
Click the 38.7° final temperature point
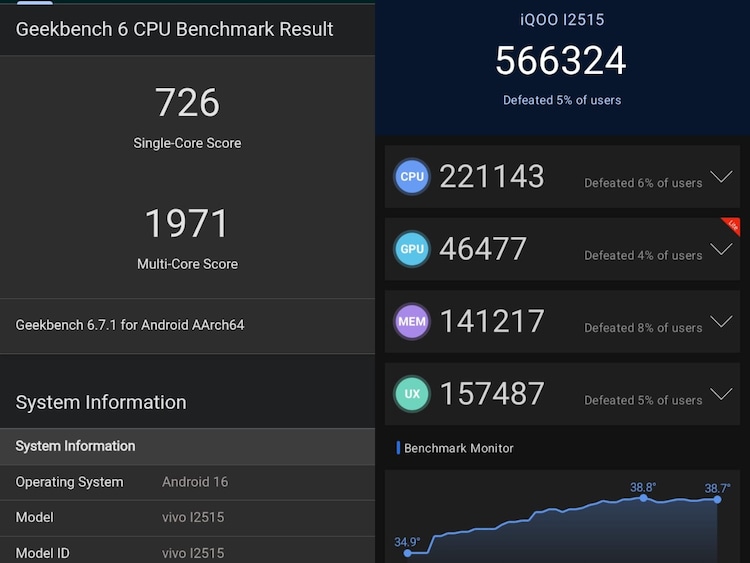click(717, 499)
